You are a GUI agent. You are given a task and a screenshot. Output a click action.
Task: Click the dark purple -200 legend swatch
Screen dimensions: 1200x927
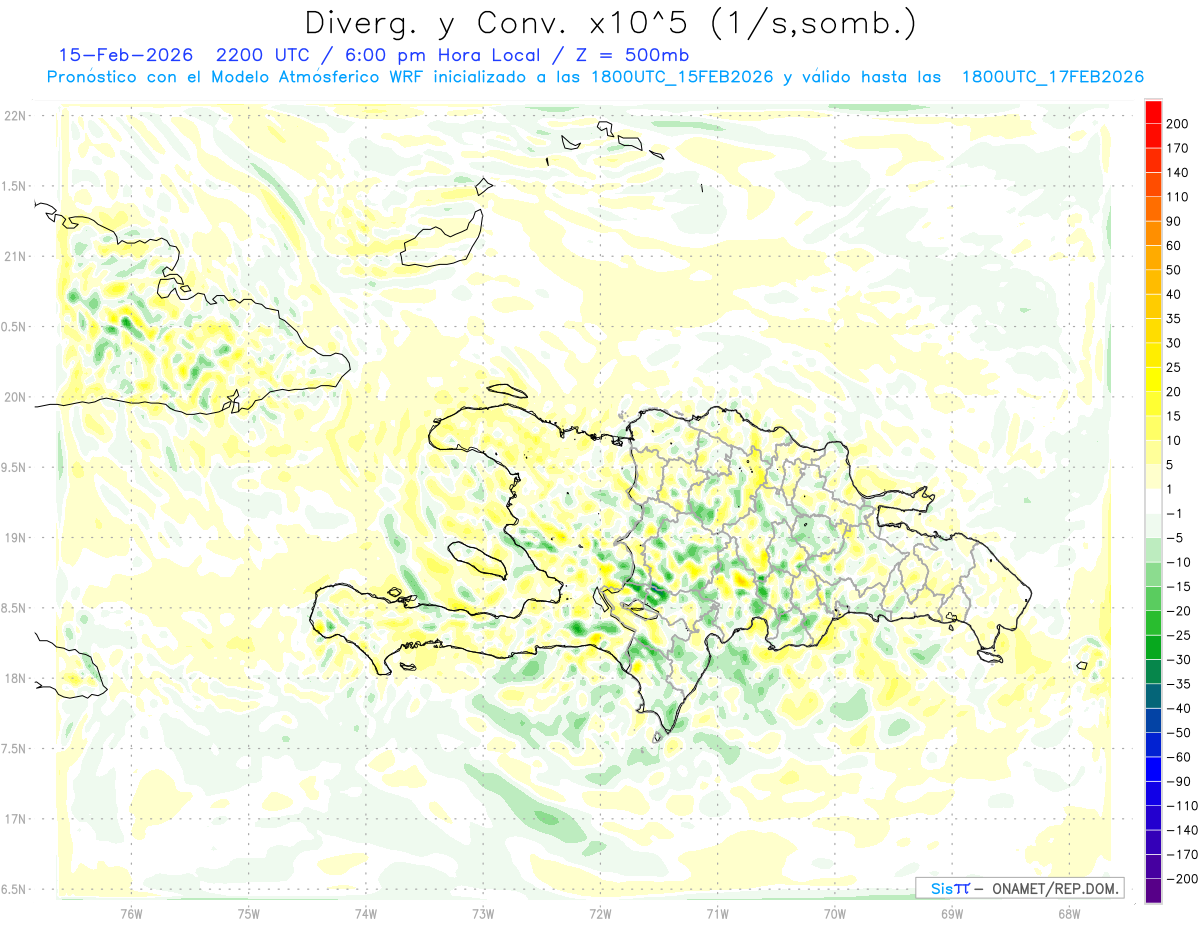tap(1153, 891)
